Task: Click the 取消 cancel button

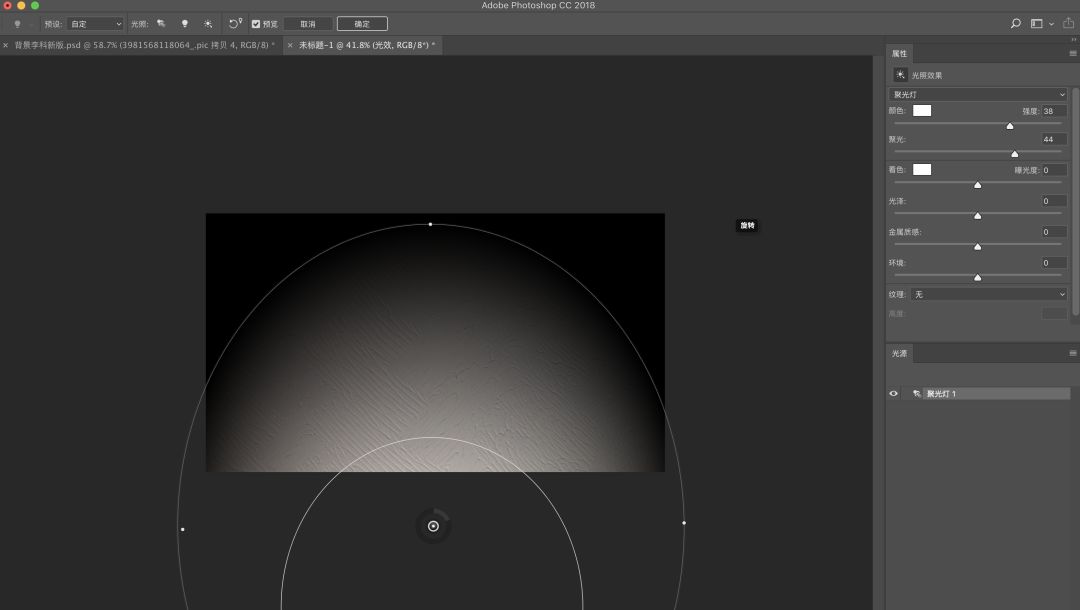Action: [308, 23]
